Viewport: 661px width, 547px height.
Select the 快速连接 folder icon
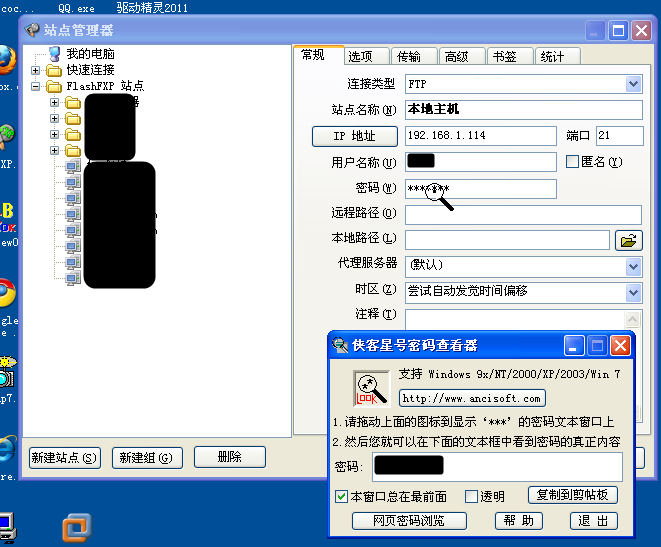point(54,70)
